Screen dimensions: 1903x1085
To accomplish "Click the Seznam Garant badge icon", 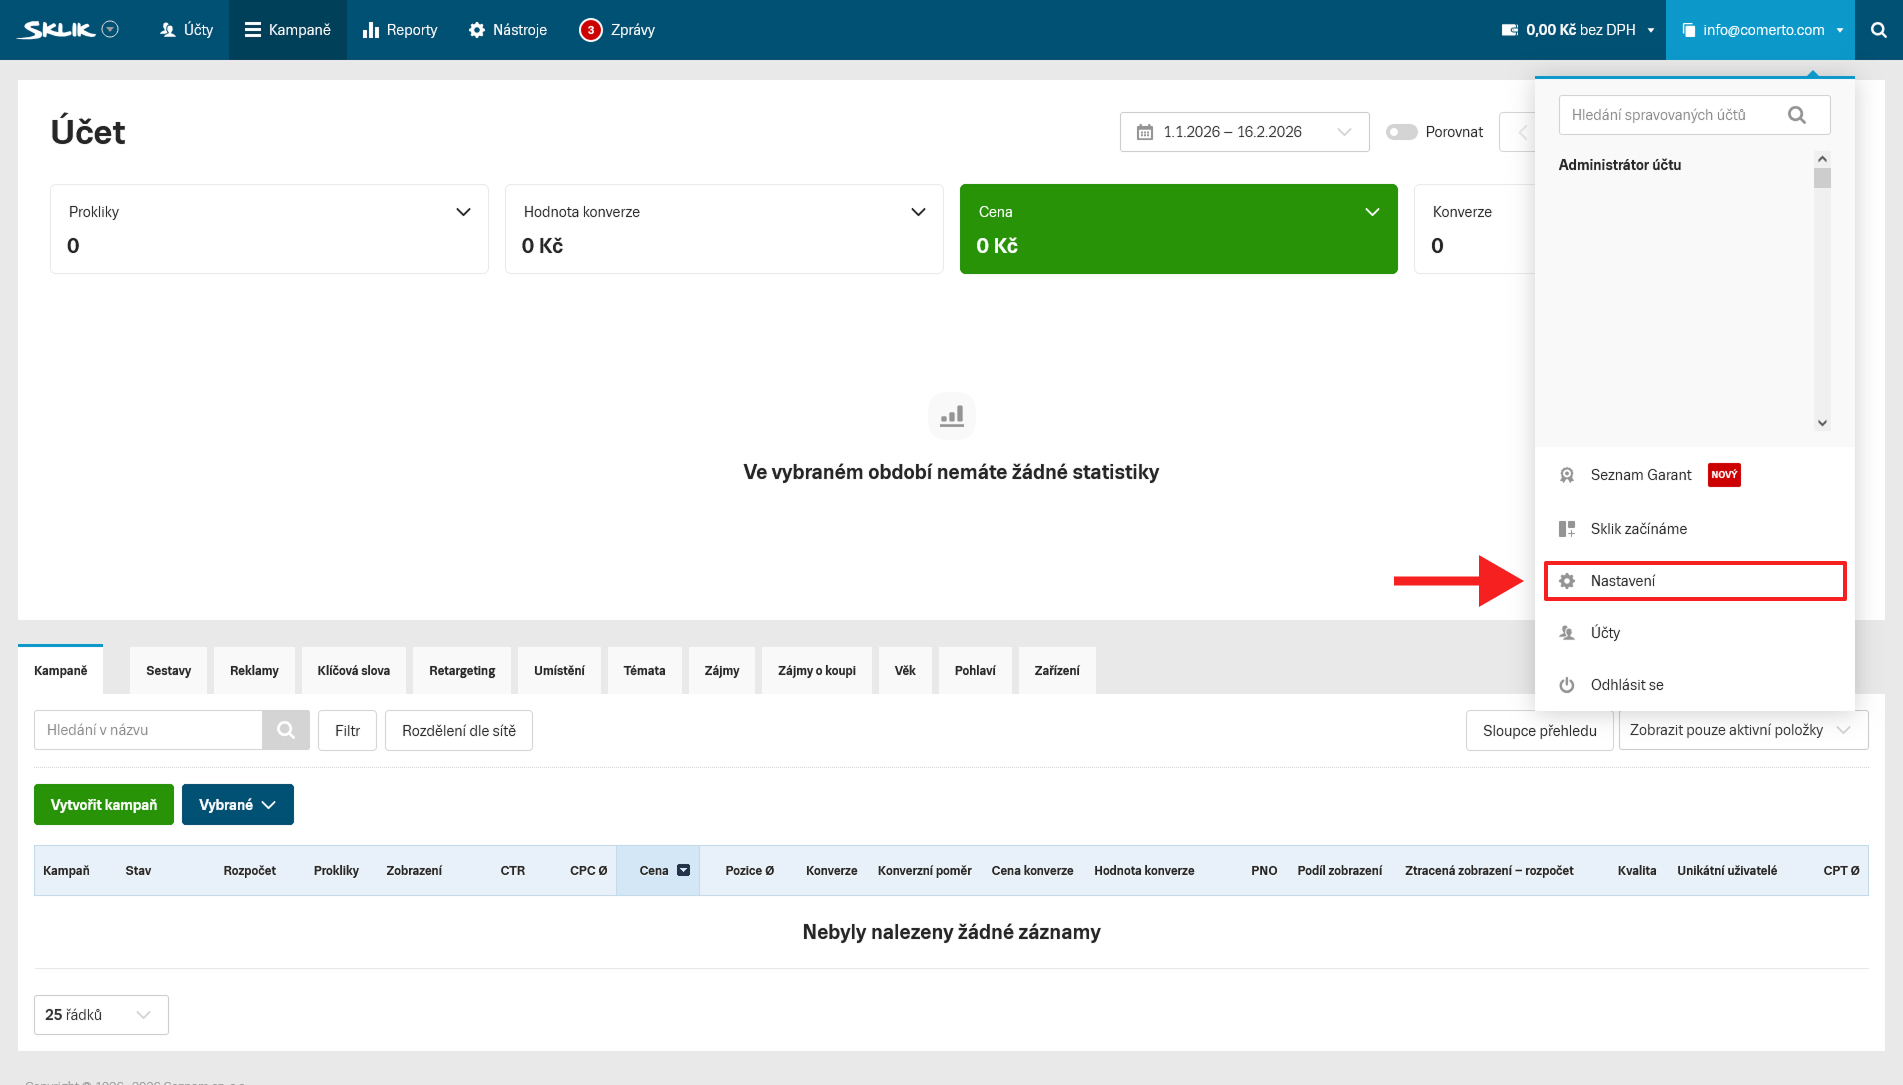I will click(1567, 475).
